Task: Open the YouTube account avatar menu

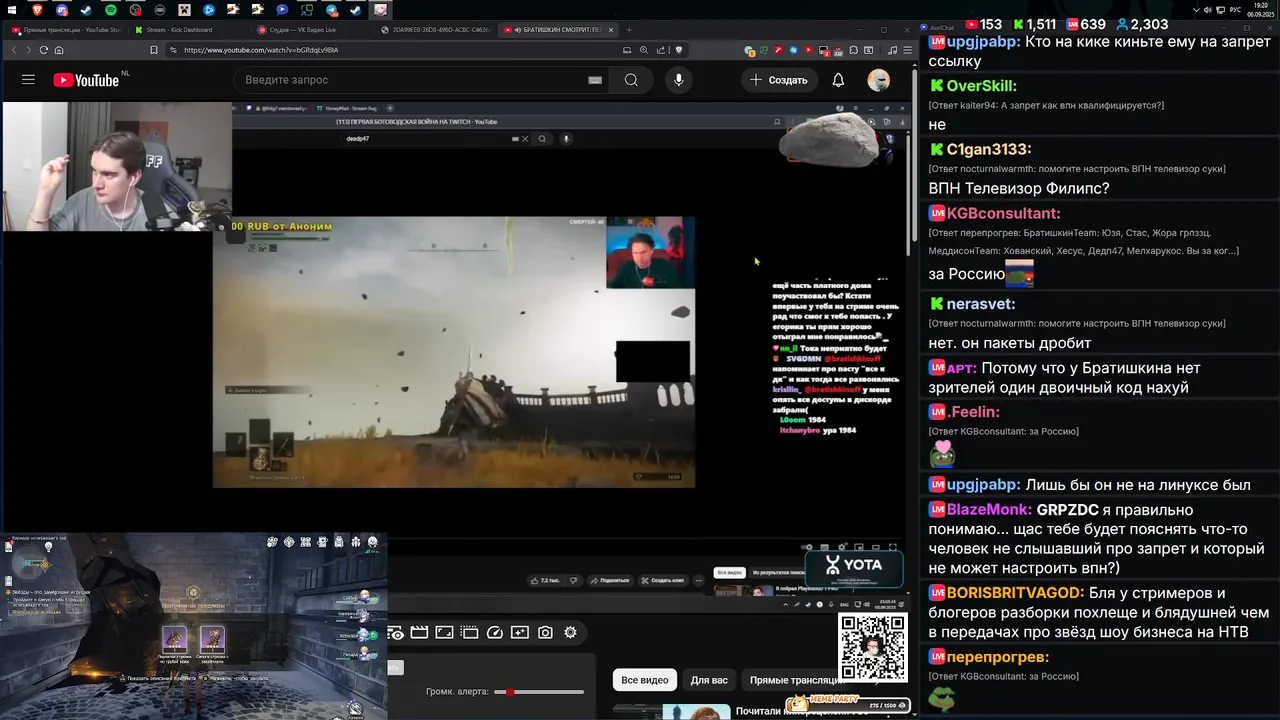Action: pos(879,80)
